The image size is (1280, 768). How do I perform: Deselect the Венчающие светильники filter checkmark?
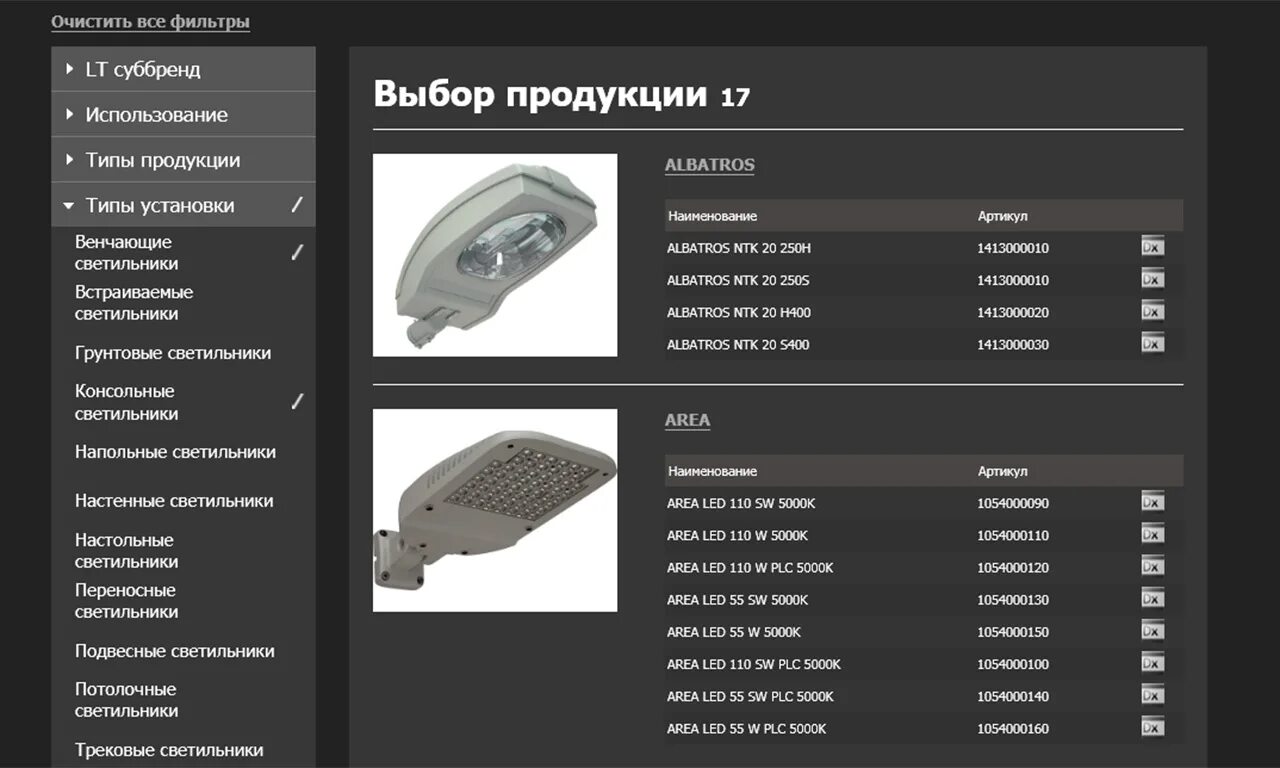point(296,252)
